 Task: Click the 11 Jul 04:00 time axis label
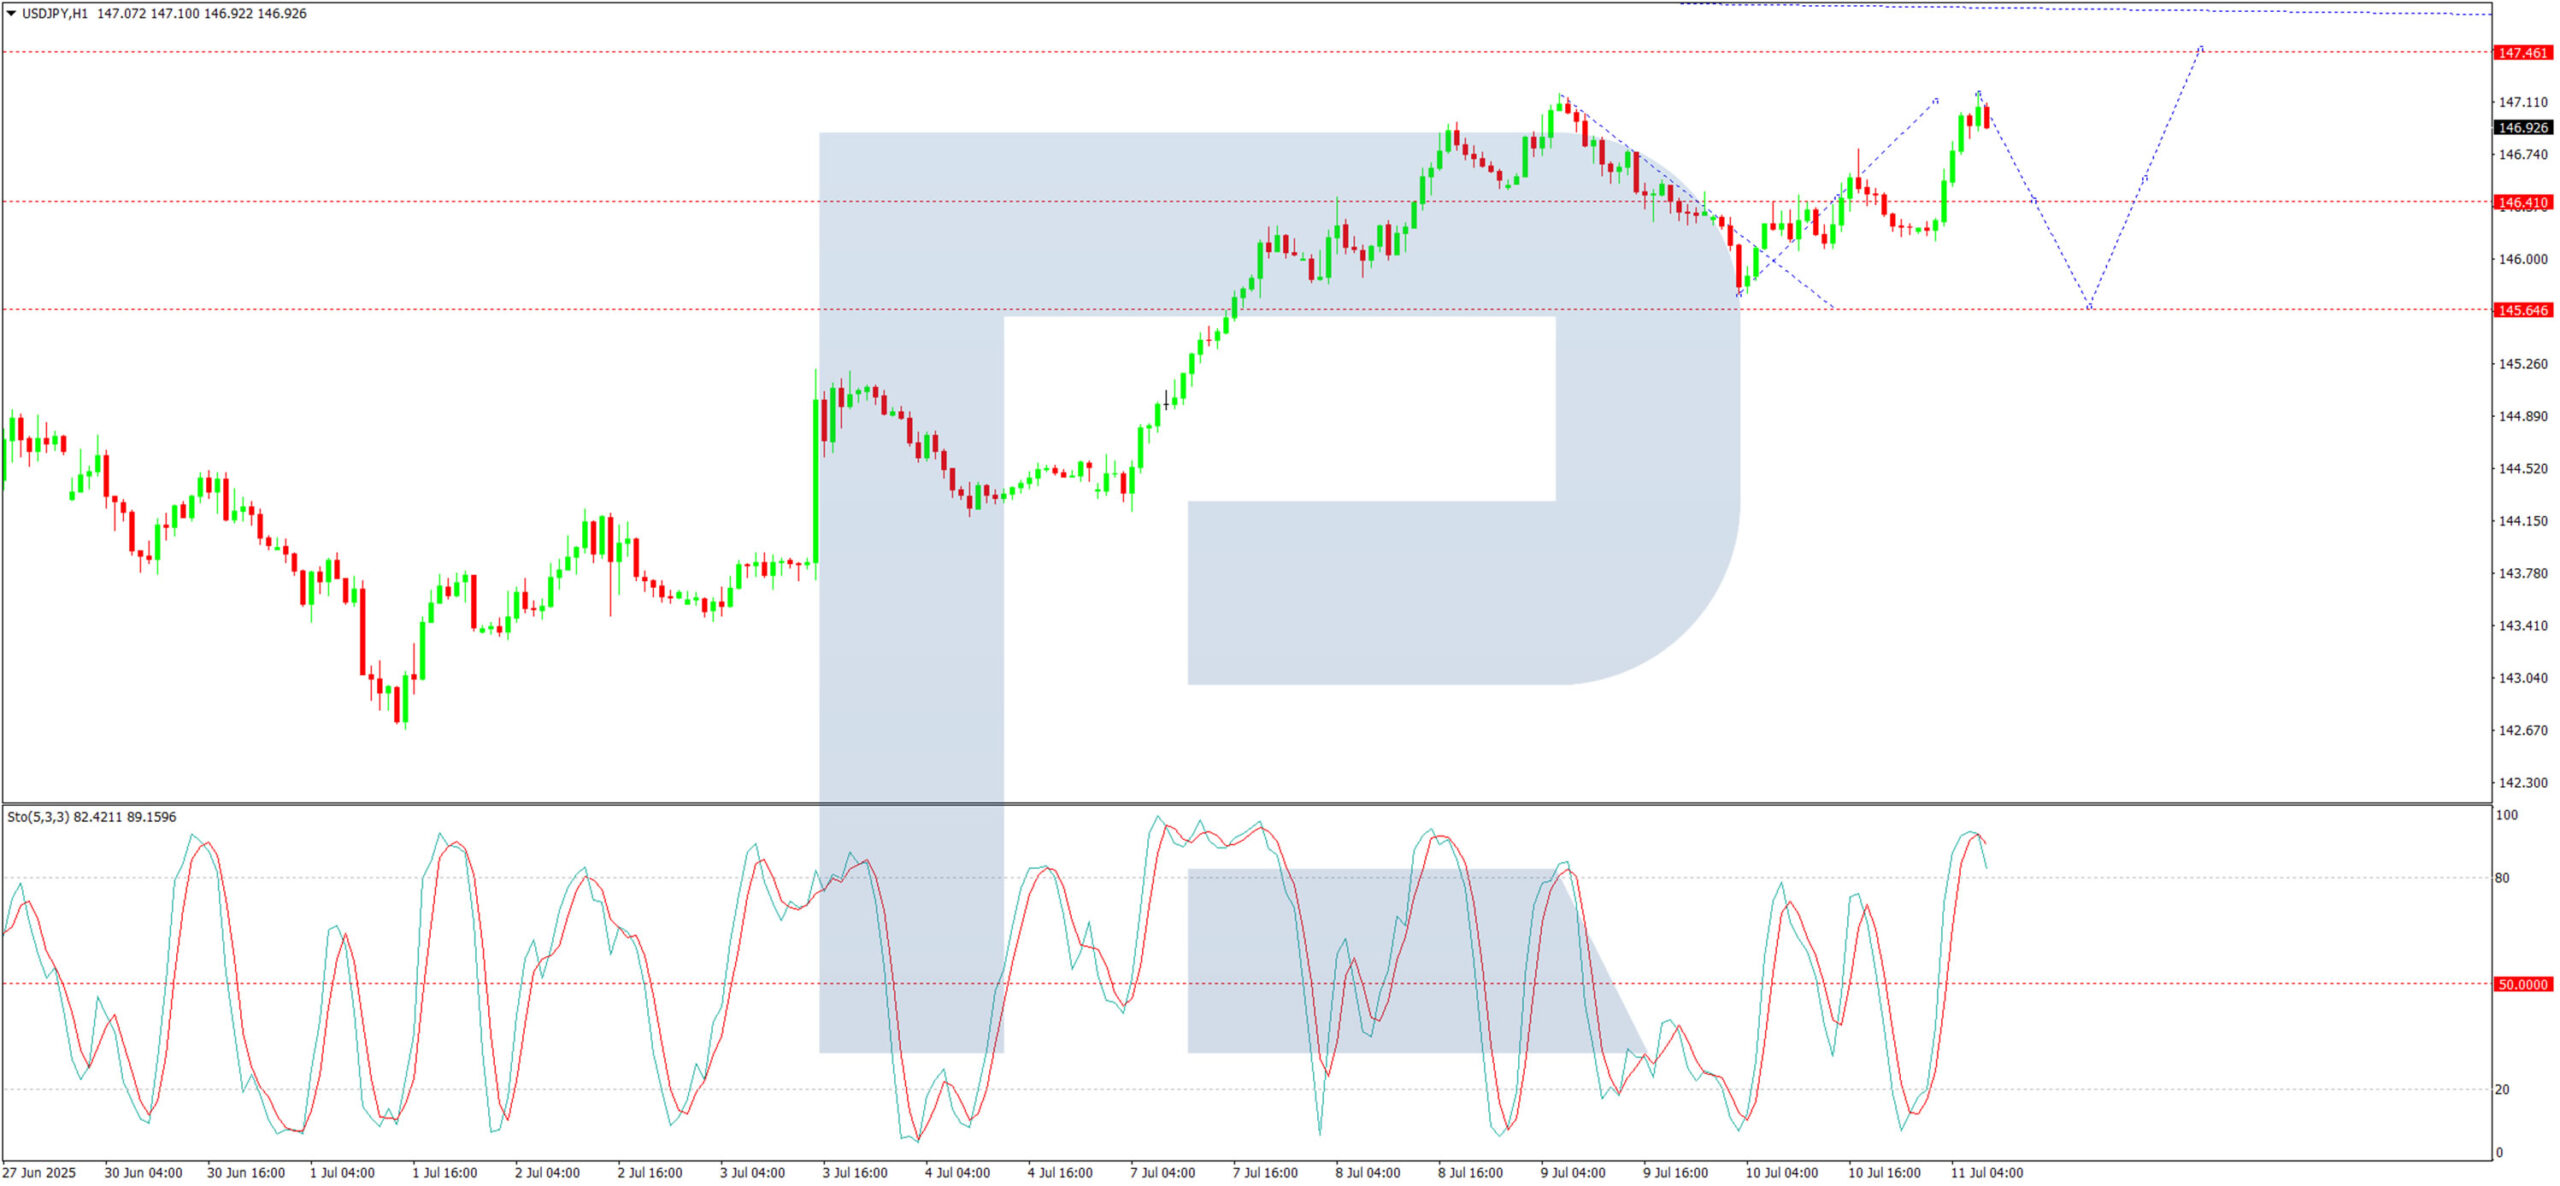click(x=1986, y=1172)
